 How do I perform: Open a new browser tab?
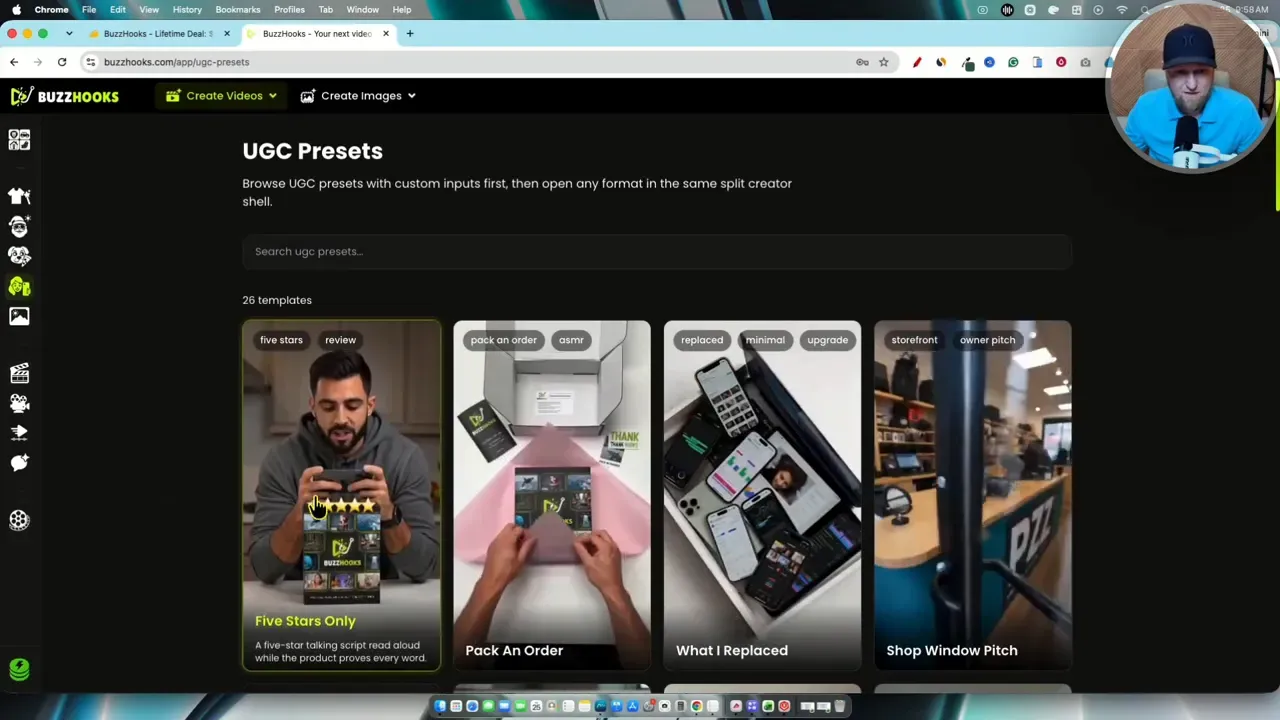(410, 34)
